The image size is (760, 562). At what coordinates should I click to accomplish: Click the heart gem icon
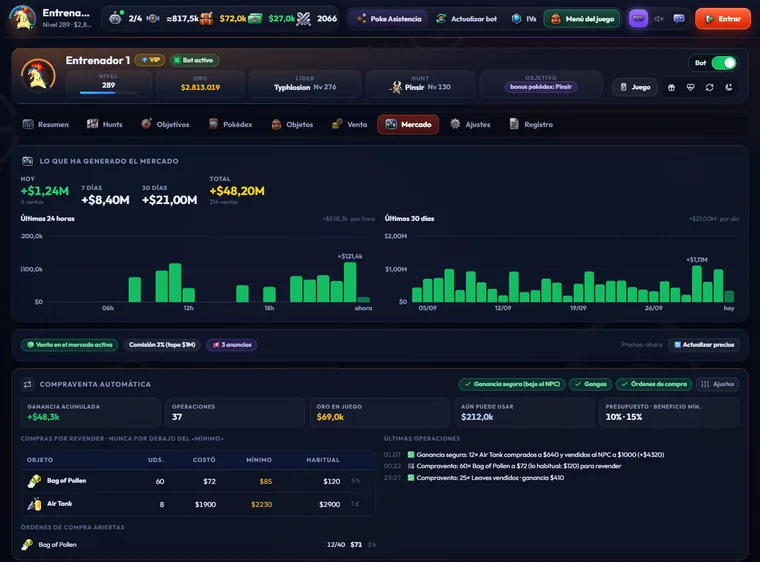(691, 87)
